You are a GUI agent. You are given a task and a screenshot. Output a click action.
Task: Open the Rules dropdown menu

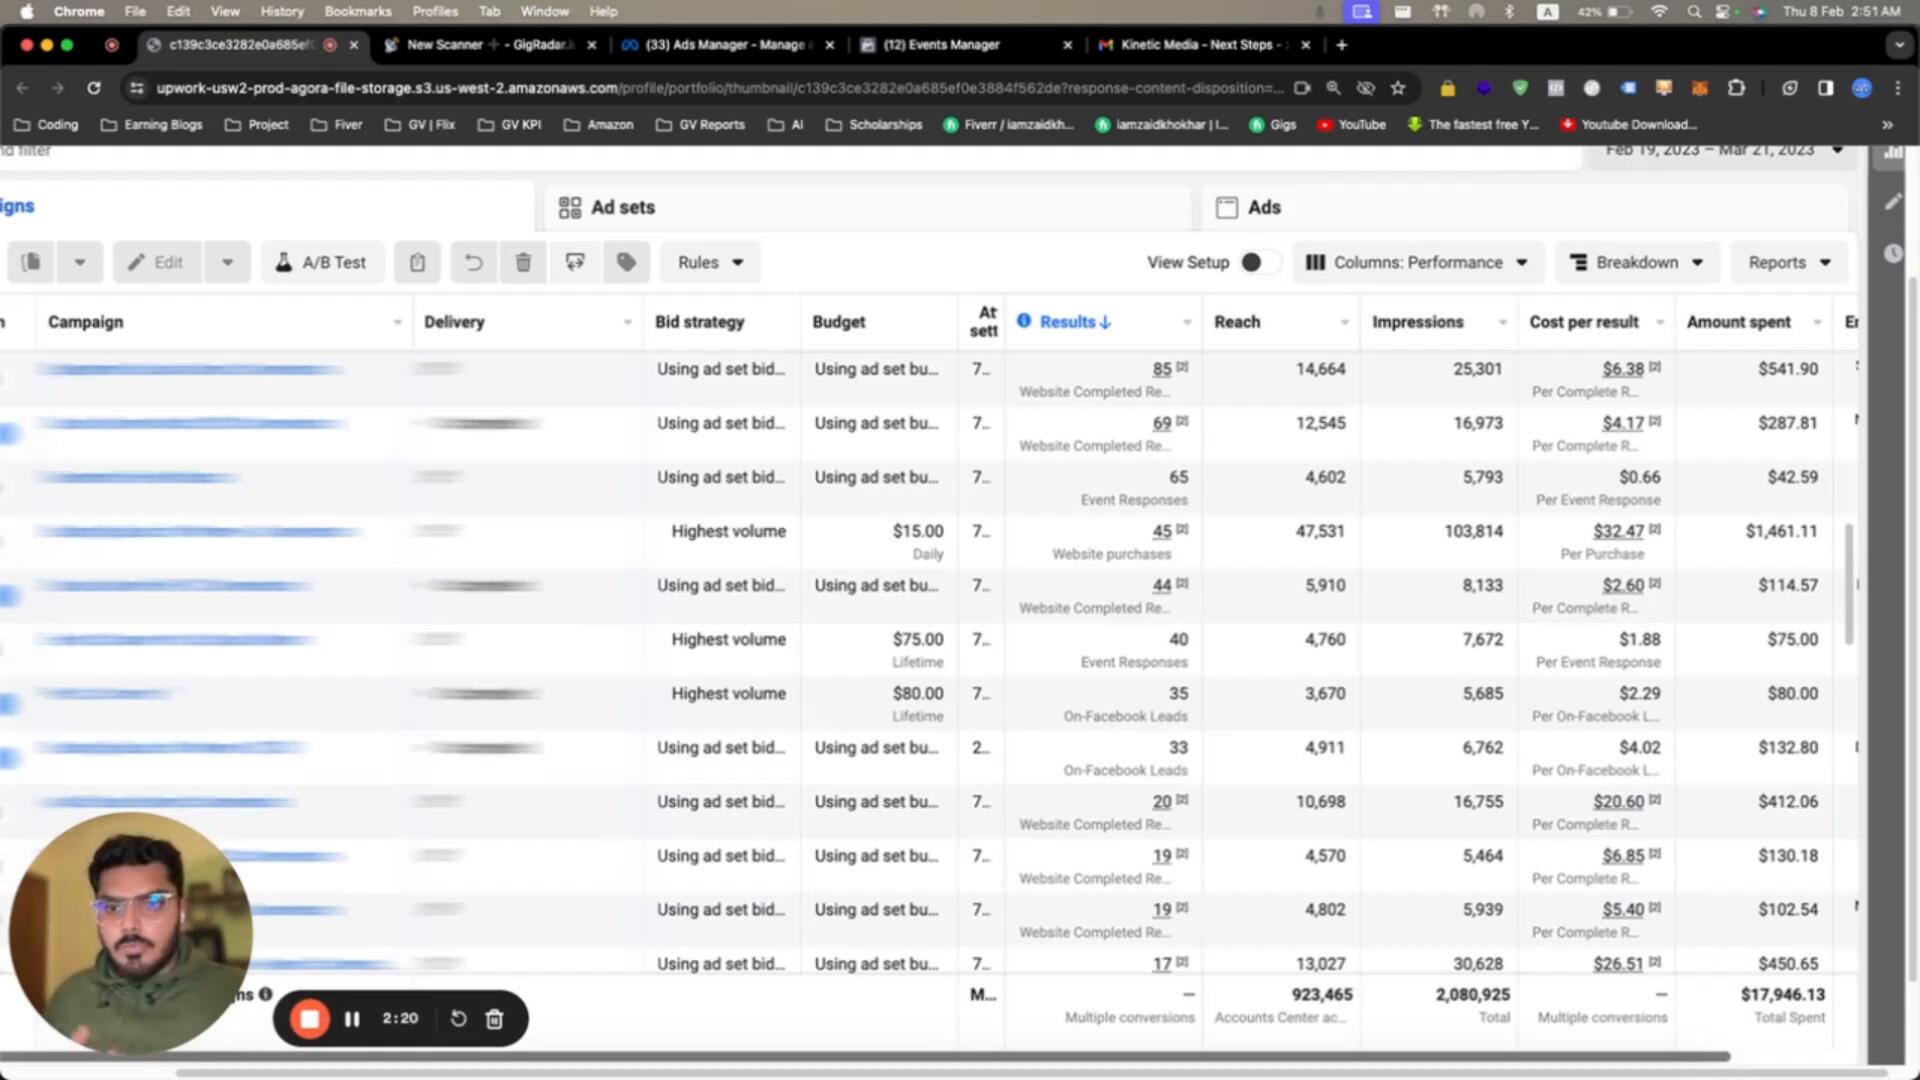pyautogui.click(x=710, y=262)
